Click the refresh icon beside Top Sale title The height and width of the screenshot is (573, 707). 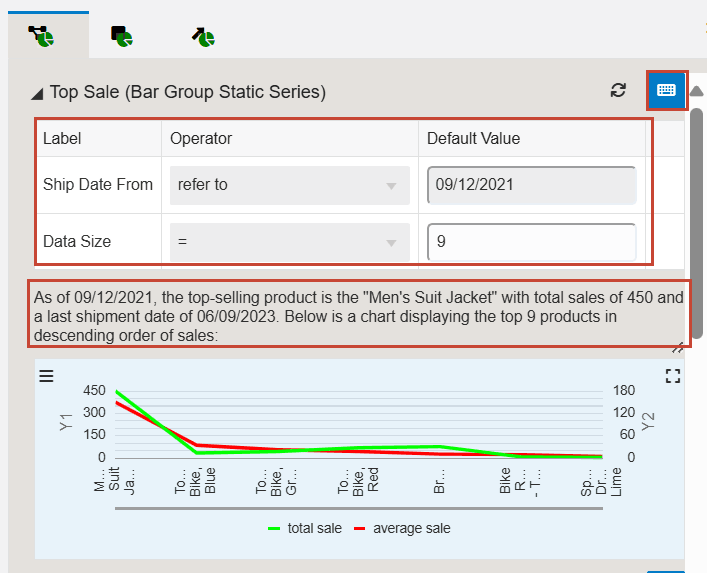tap(619, 90)
